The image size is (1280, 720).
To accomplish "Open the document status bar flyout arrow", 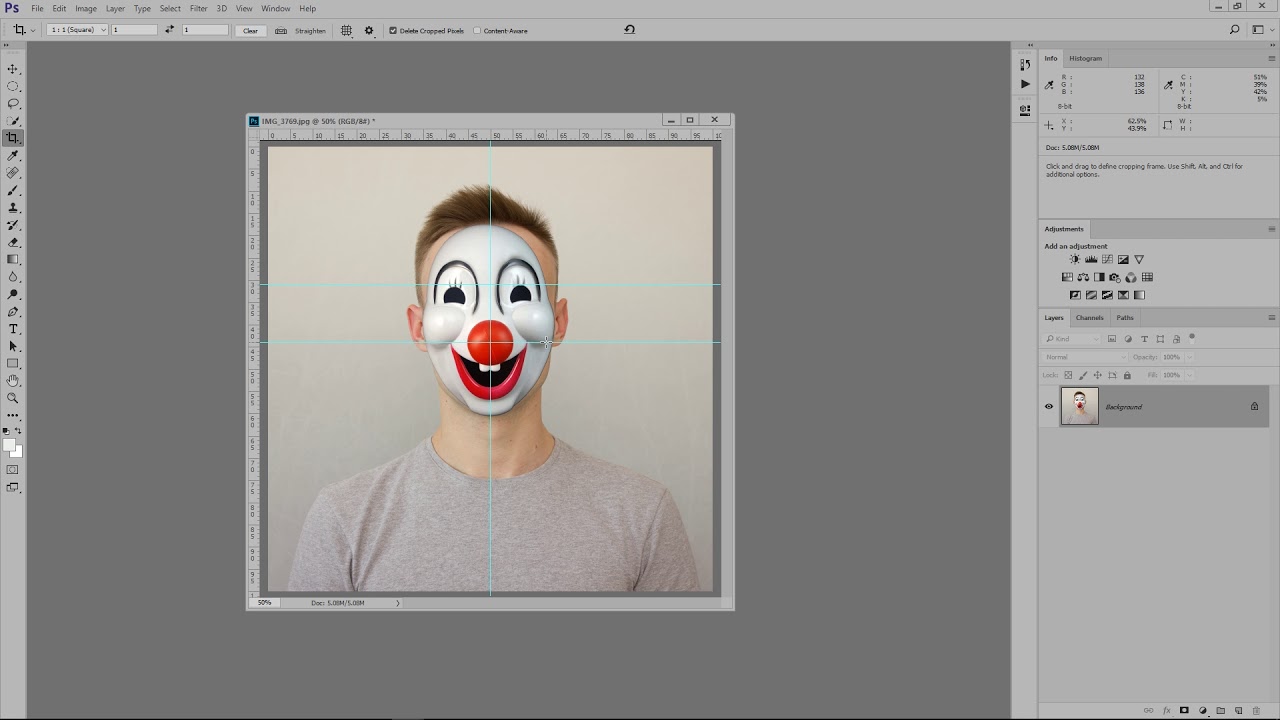I will click(398, 603).
